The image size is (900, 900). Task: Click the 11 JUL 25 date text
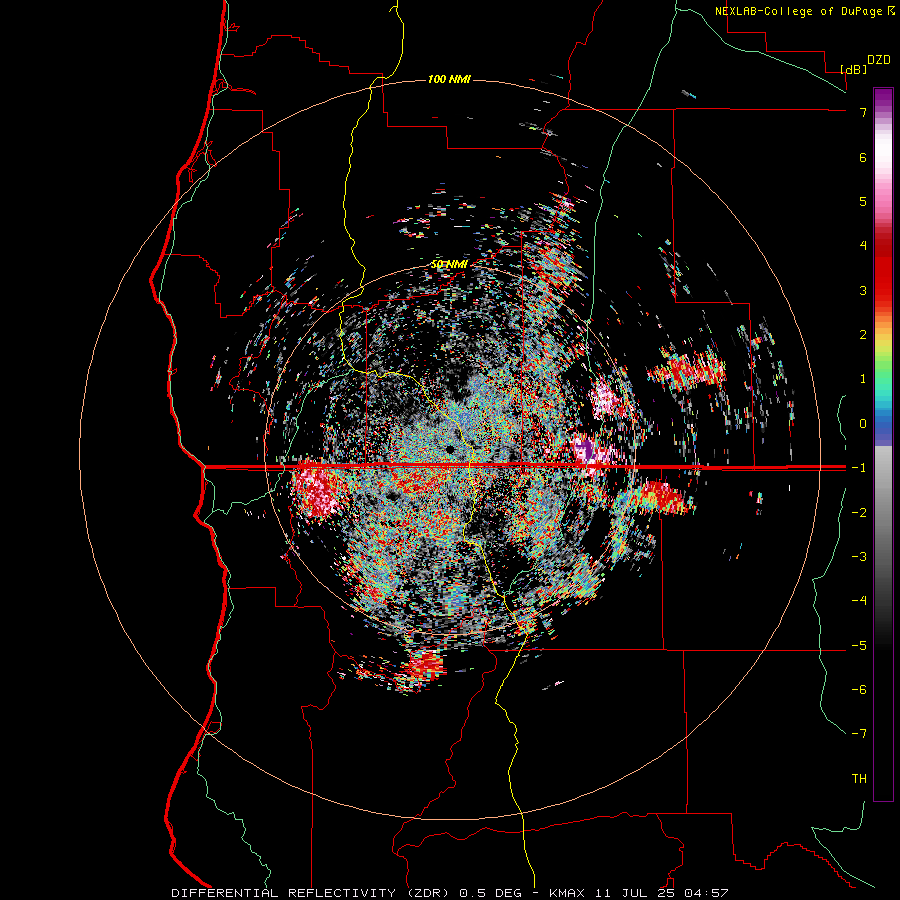coord(634,893)
